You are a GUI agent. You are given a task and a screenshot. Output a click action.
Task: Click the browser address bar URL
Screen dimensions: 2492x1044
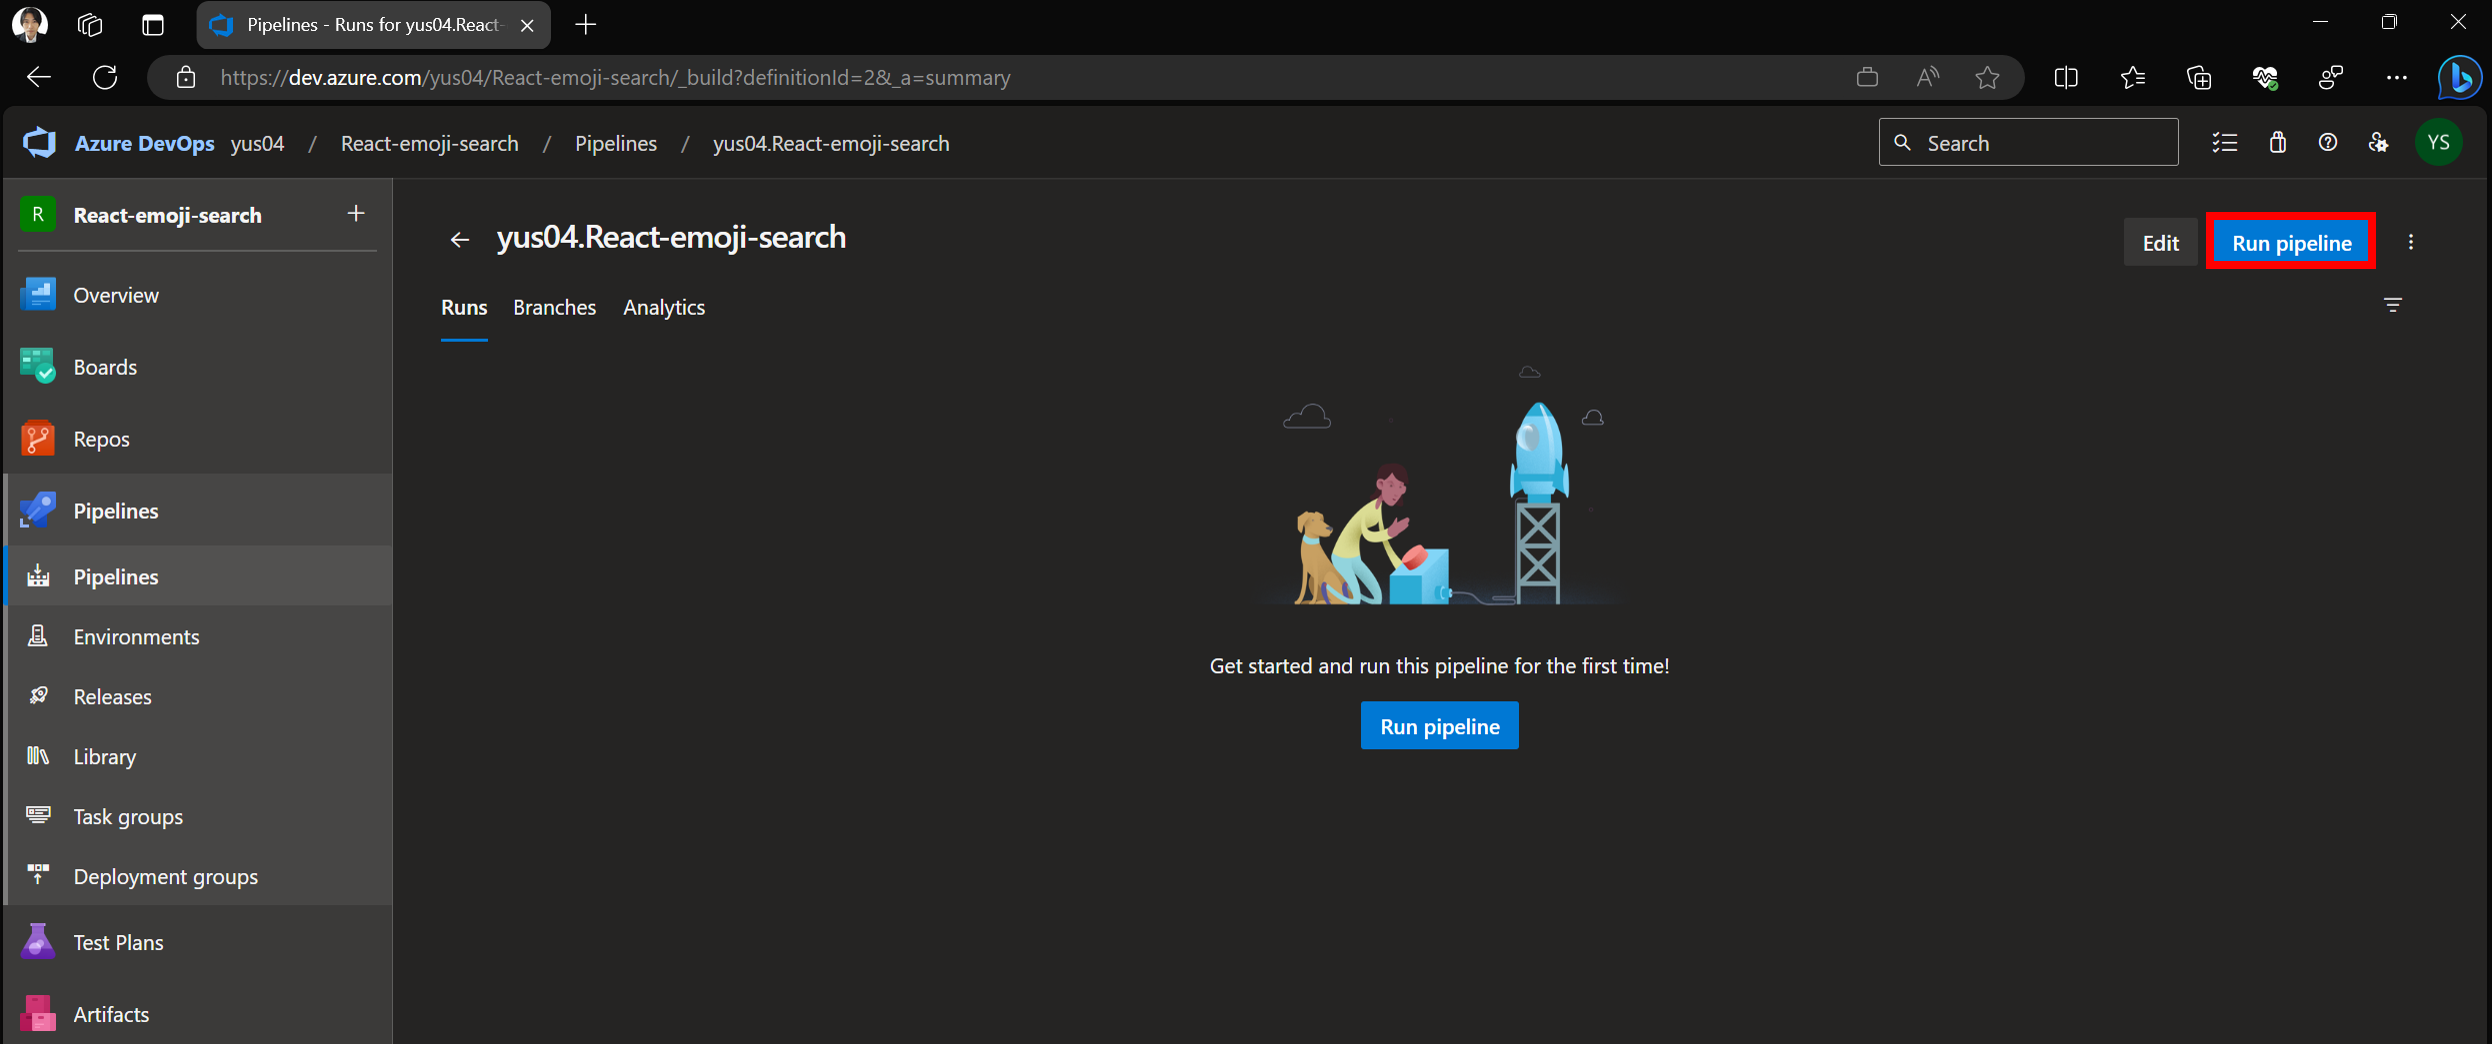615,78
